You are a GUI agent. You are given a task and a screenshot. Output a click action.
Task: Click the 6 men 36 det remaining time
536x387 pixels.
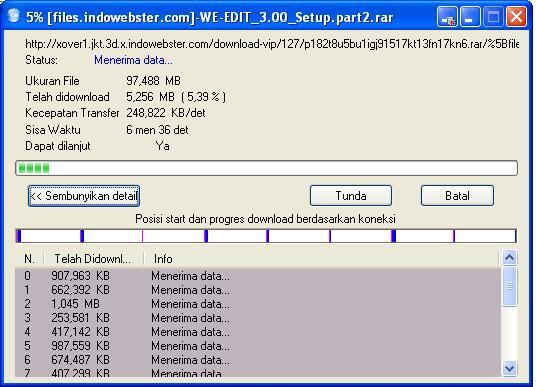tap(157, 130)
